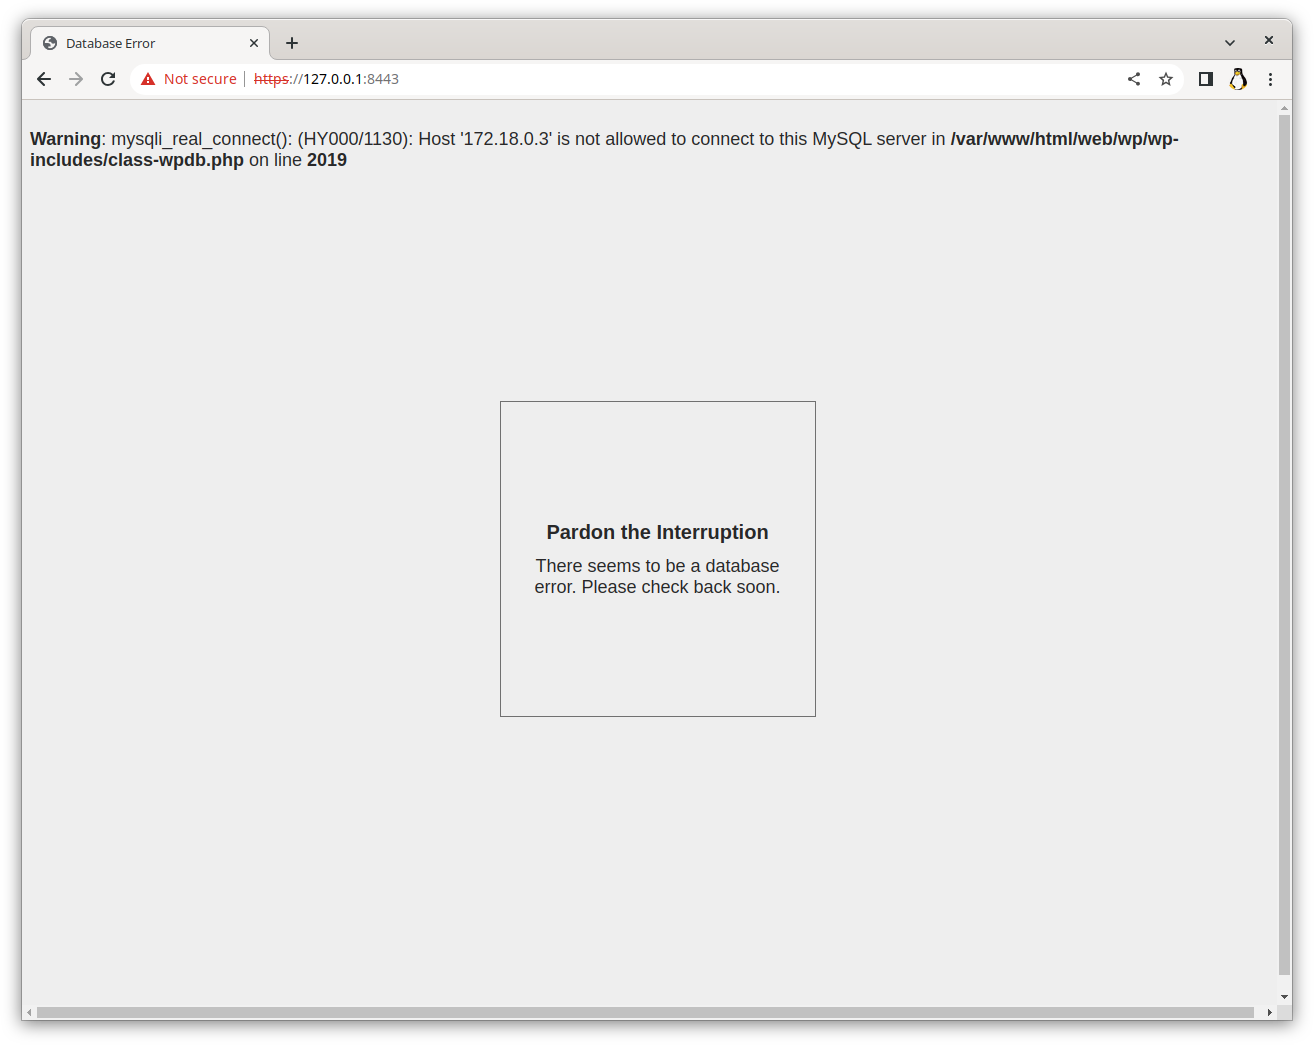Select the Database Error tab

(150, 43)
